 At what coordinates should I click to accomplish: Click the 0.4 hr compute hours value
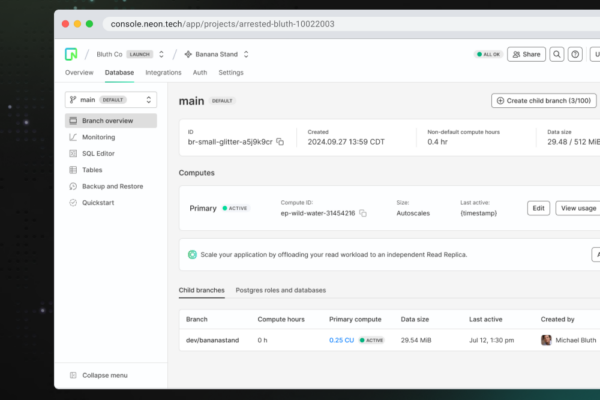pos(437,142)
